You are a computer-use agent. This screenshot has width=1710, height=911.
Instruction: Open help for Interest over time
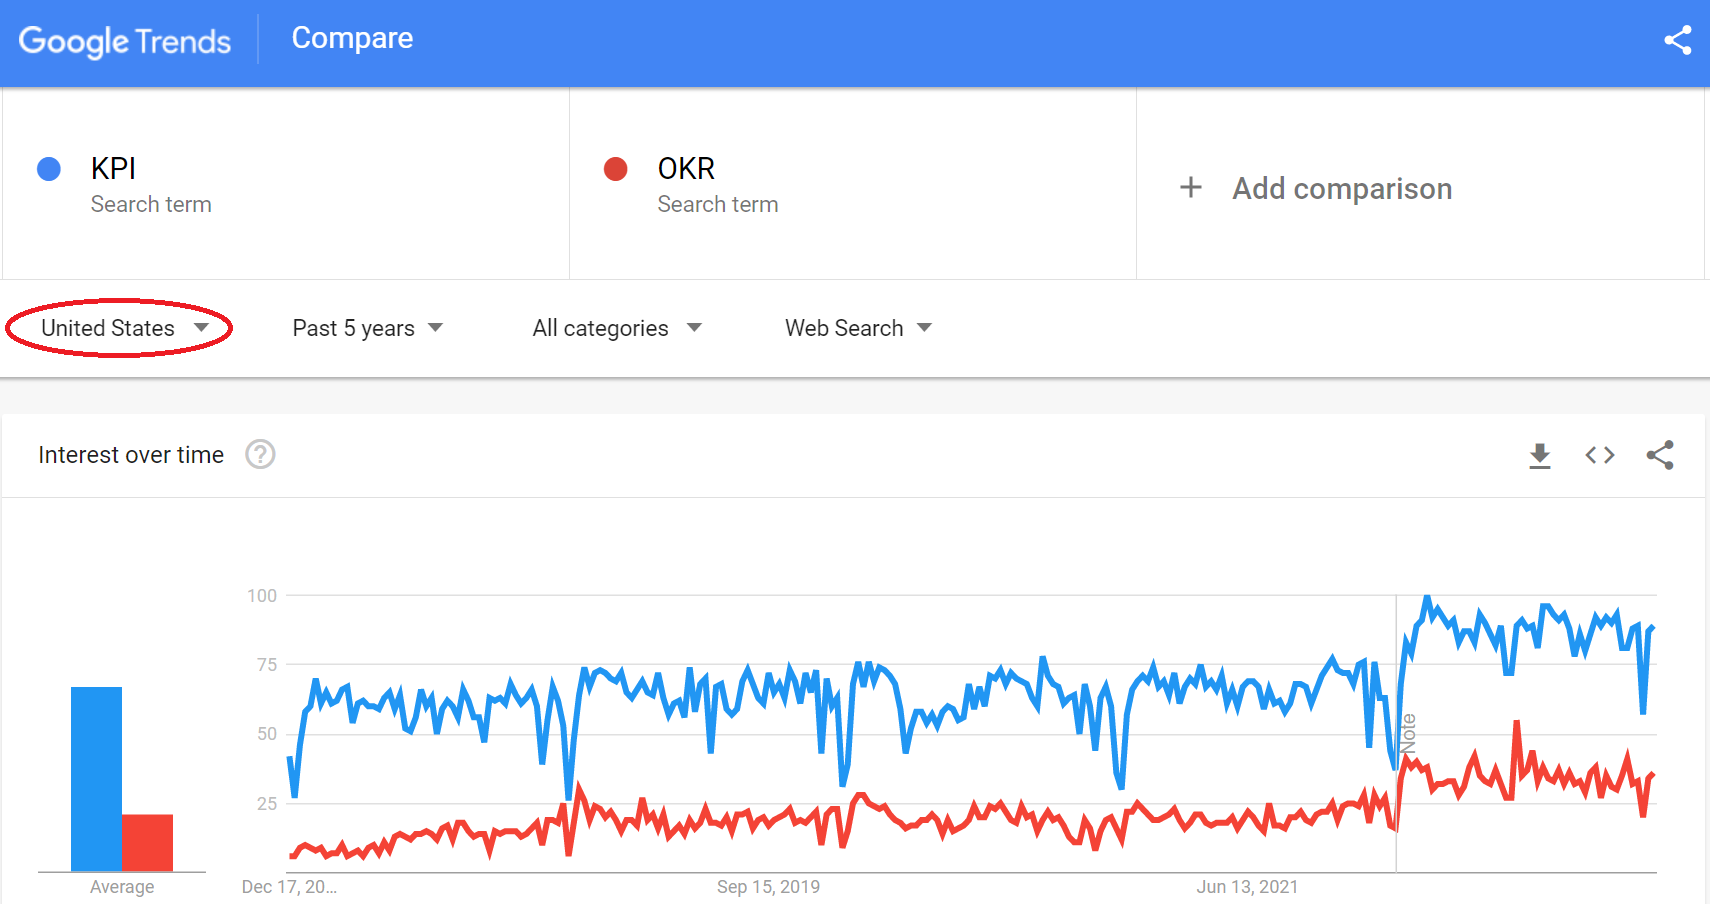[260, 455]
